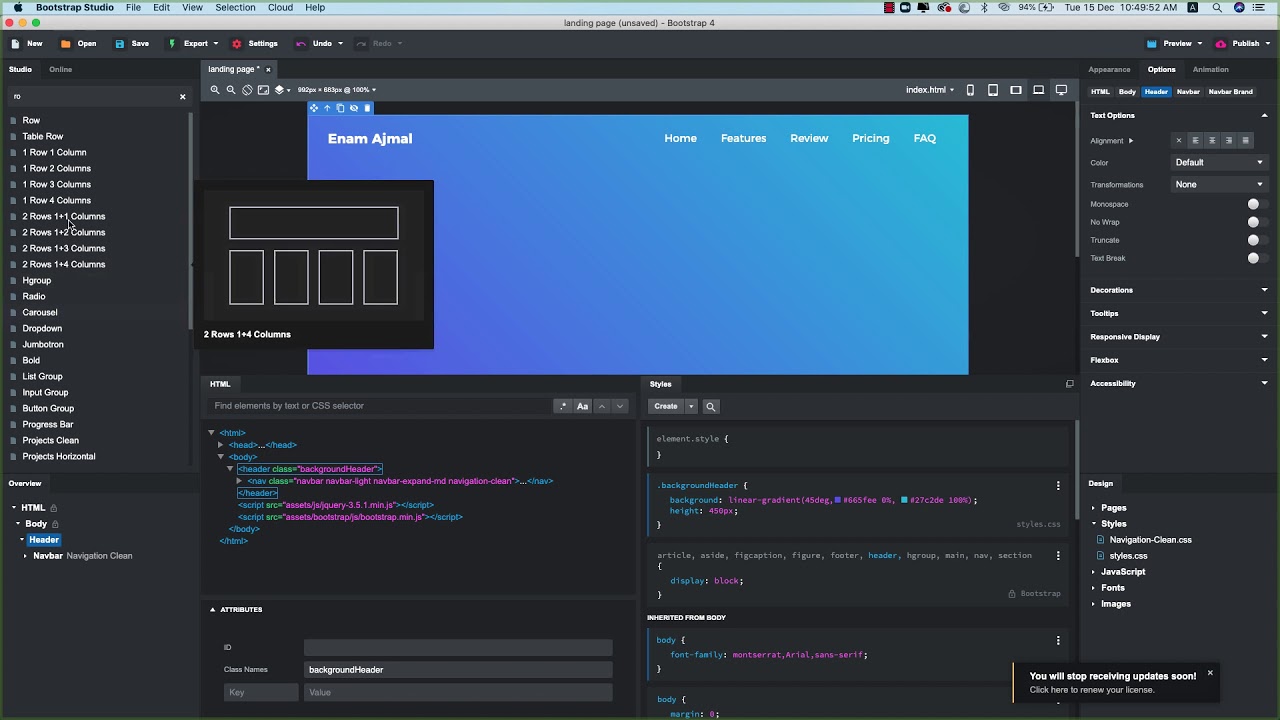Image resolution: width=1280 pixels, height=720 pixels.
Task: Click the no alignment X option
Action: tap(1178, 141)
